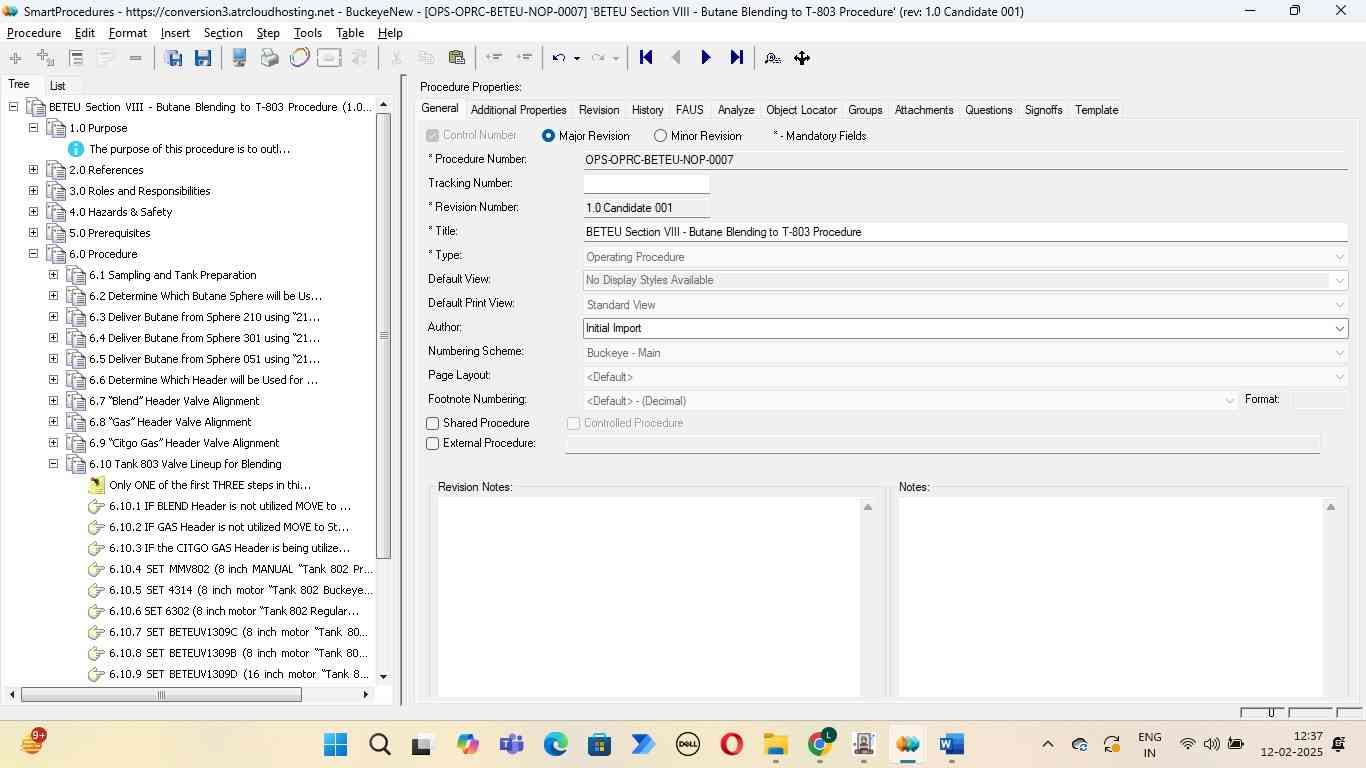This screenshot has width=1366, height=768.
Task: Click the paste clipboard icon
Action: pyautogui.click(x=457, y=58)
